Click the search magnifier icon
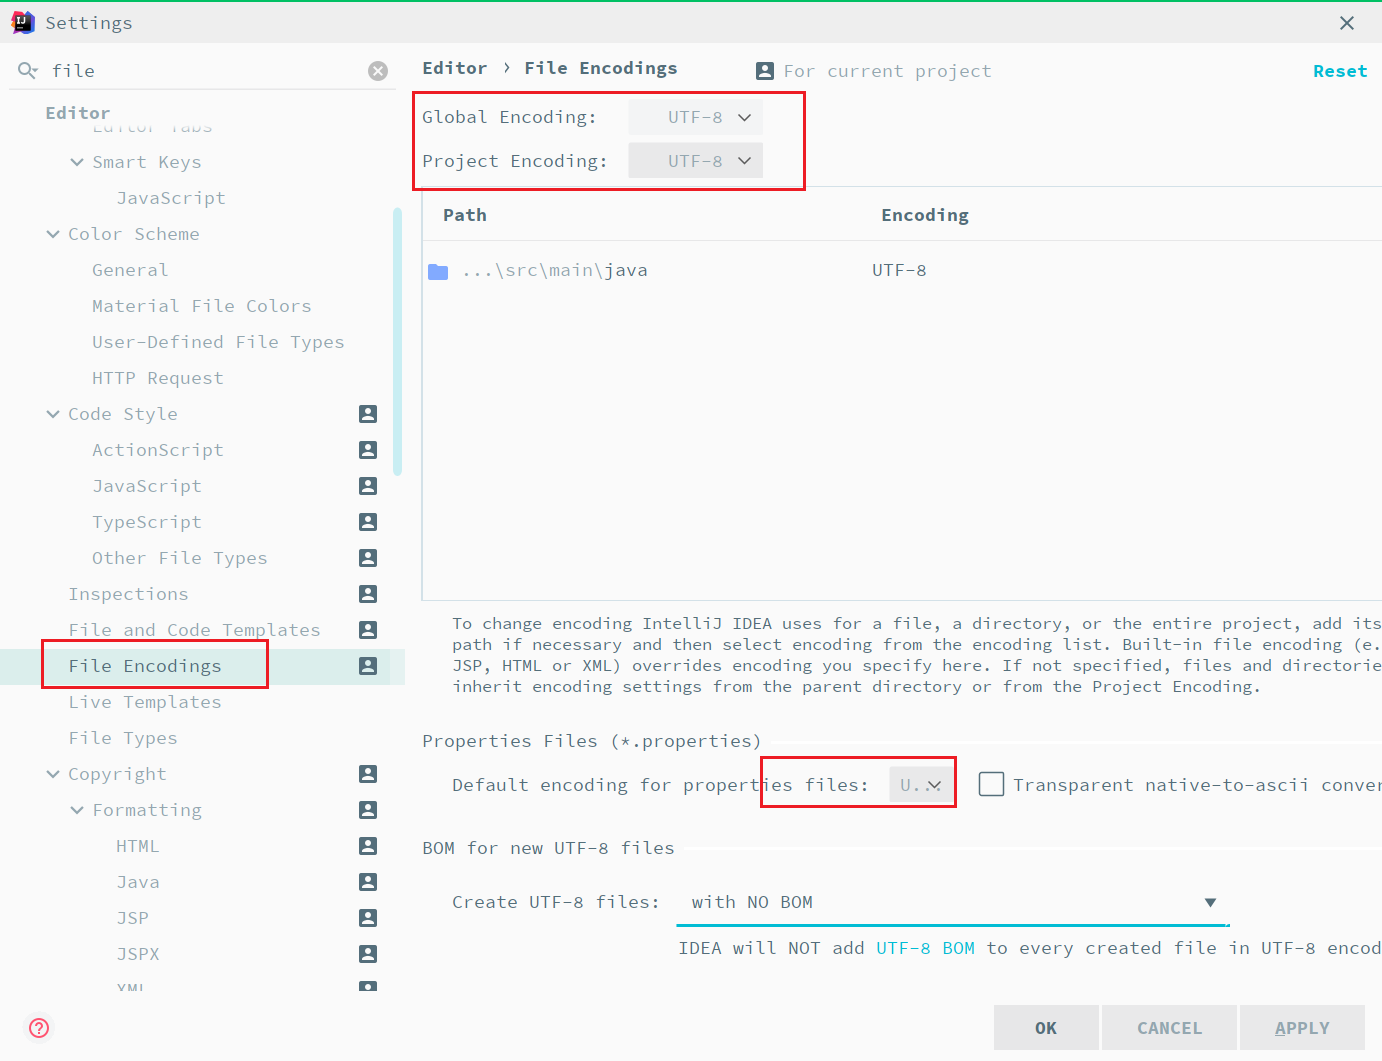 (28, 70)
